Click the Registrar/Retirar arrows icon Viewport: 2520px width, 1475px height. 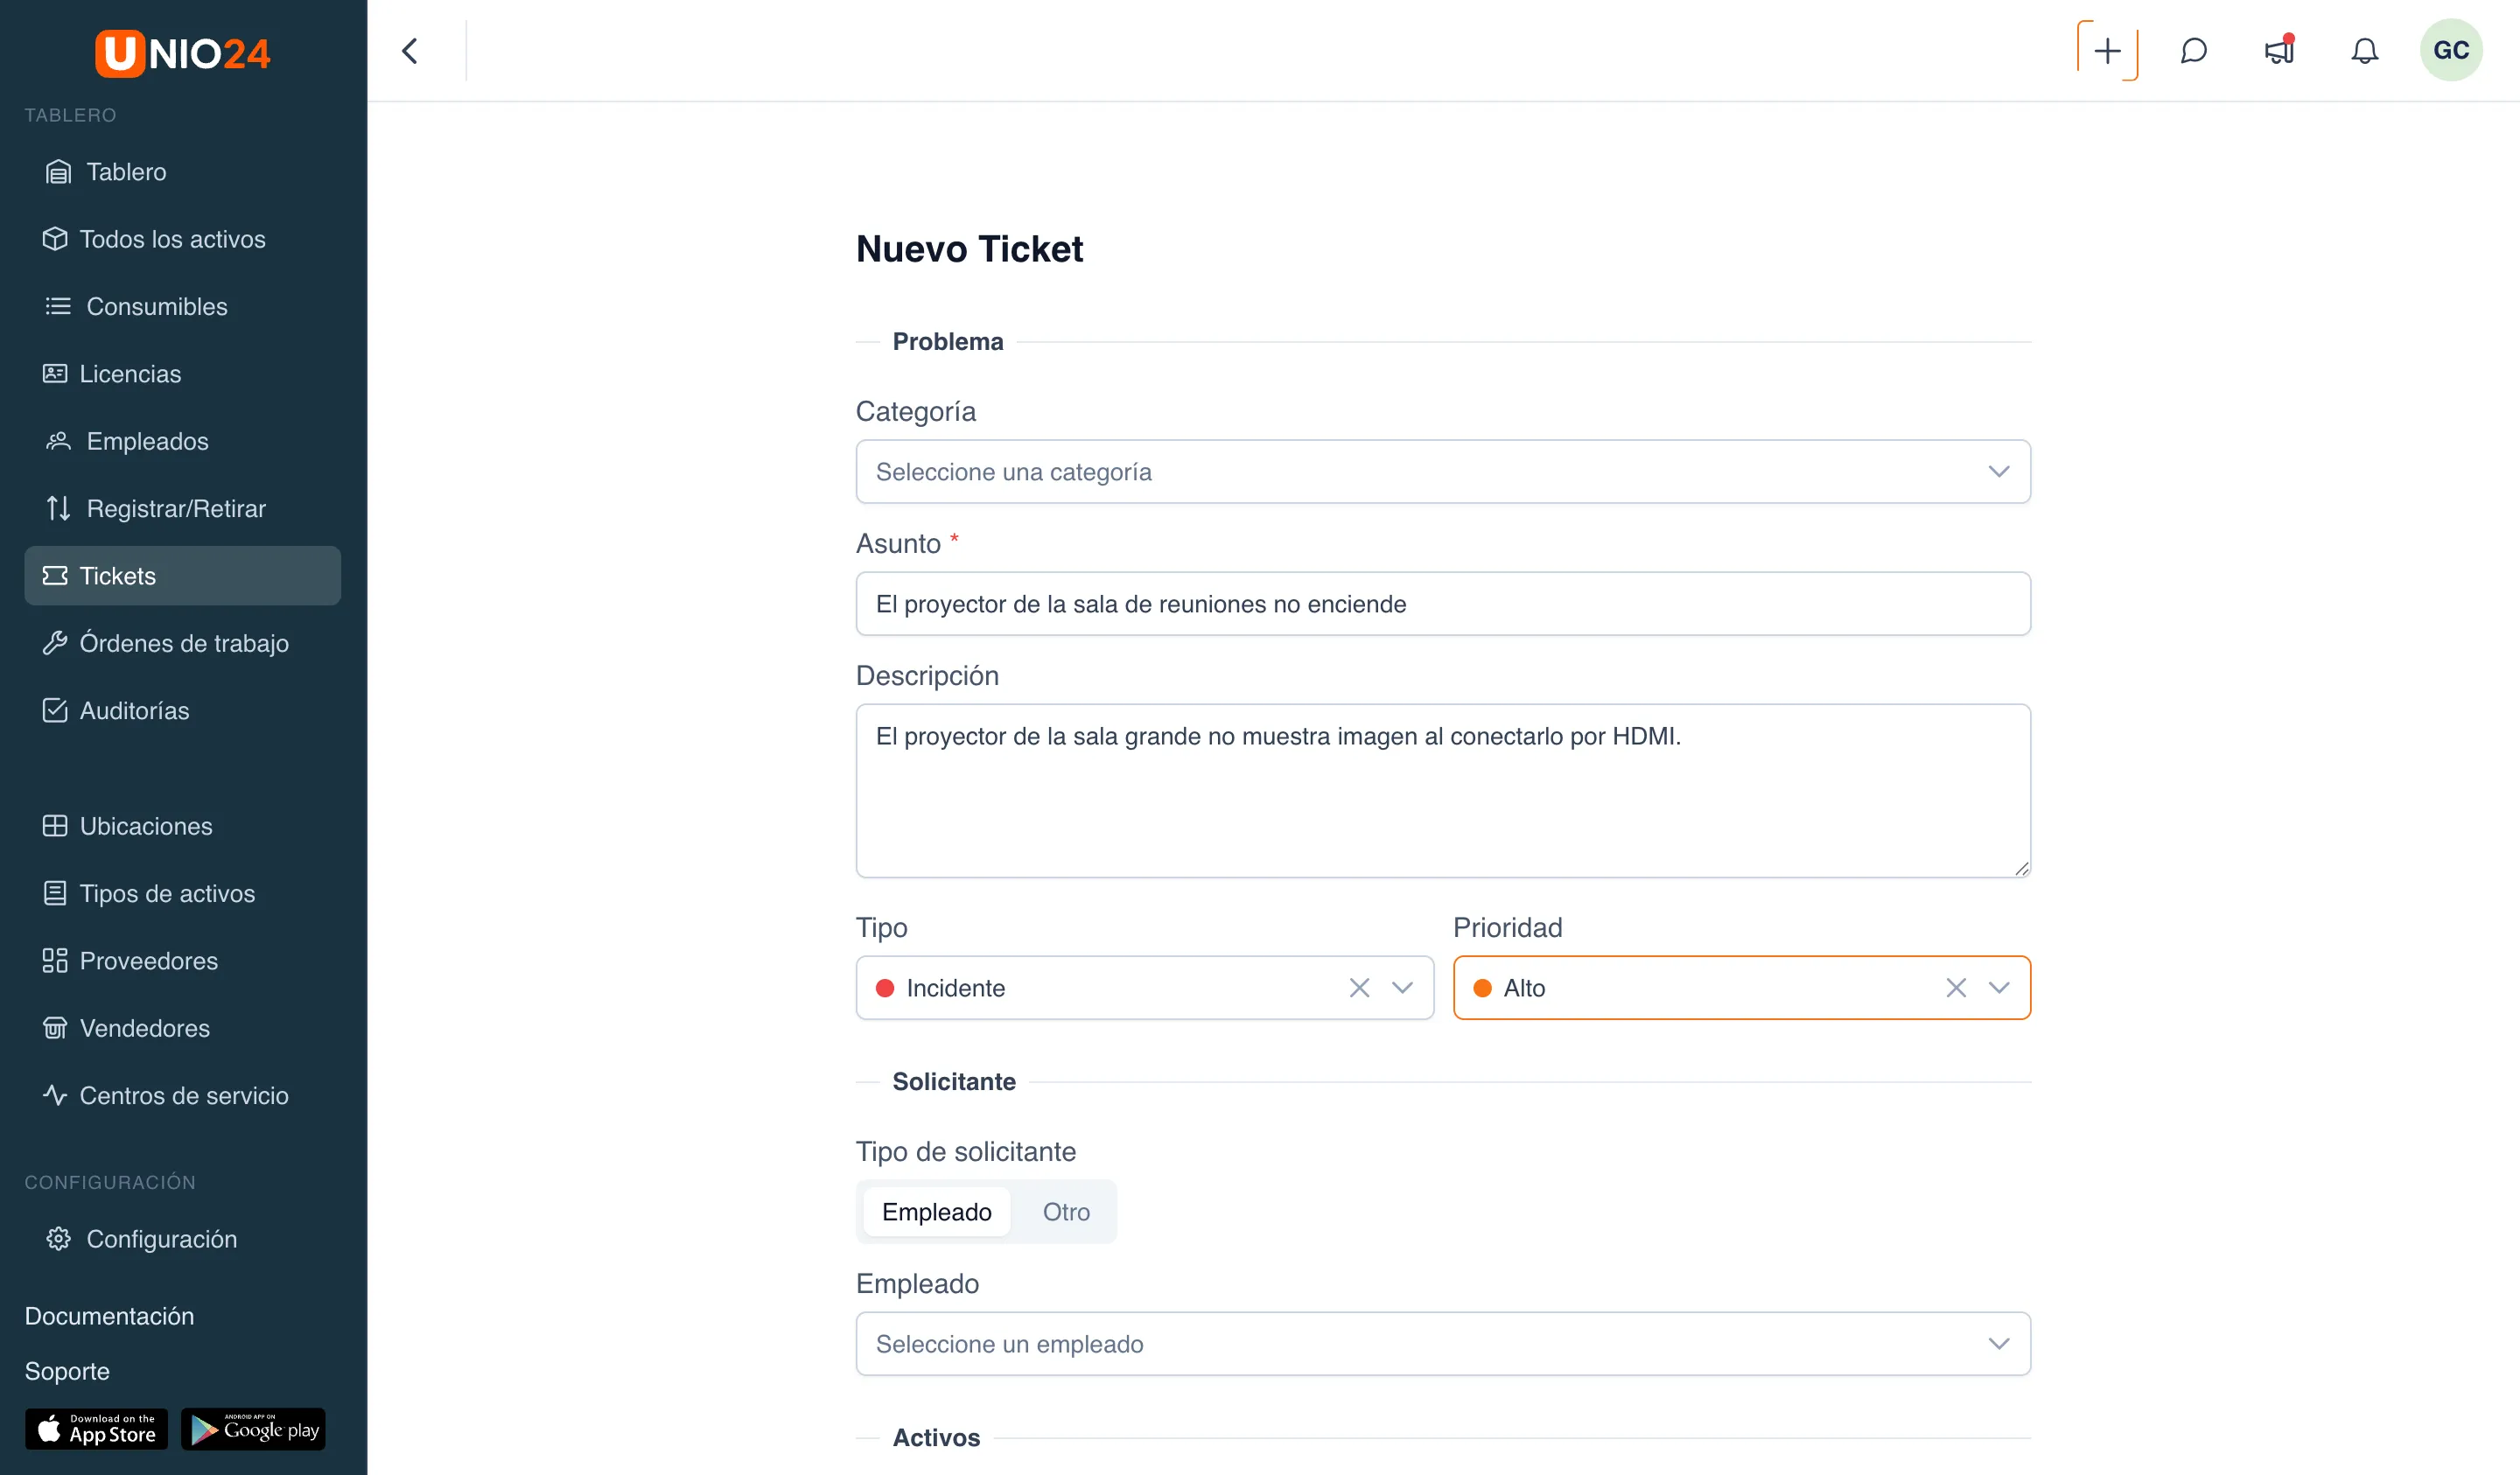[58, 508]
